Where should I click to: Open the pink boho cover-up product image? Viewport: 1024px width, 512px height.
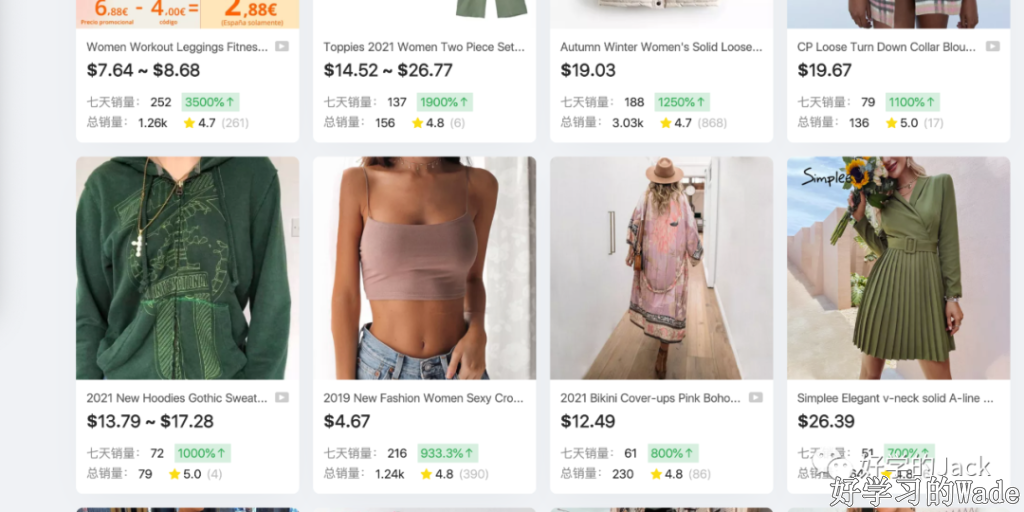[x=662, y=268]
